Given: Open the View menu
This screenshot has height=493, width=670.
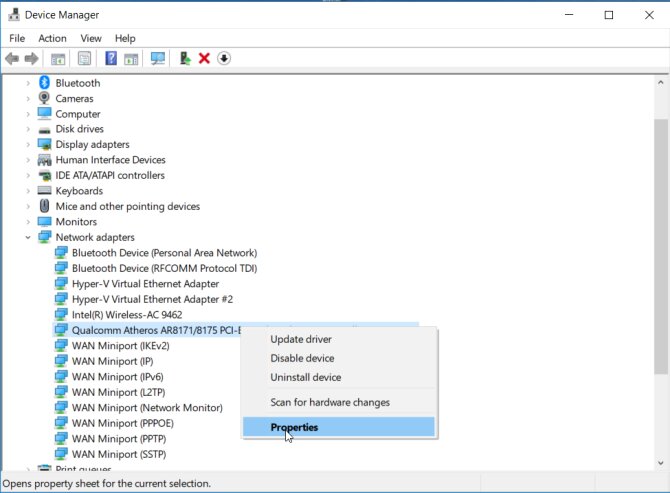Looking at the screenshot, I should pyautogui.click(x=91, y=38).
